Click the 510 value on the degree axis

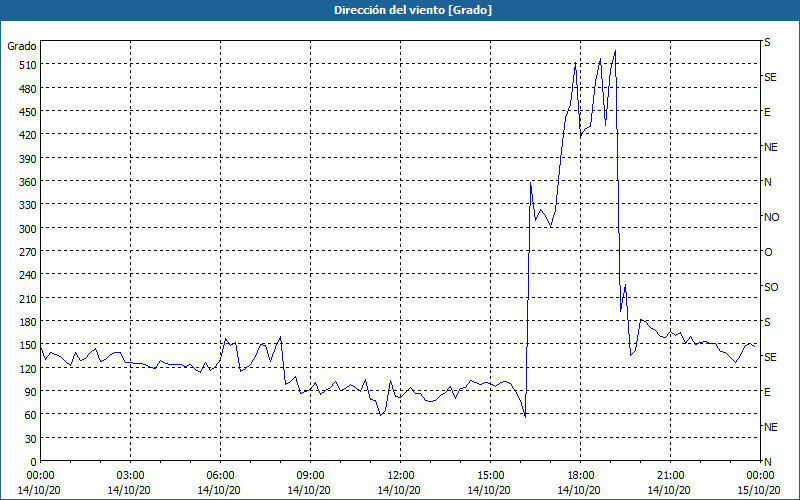click(x=27, y=65)
